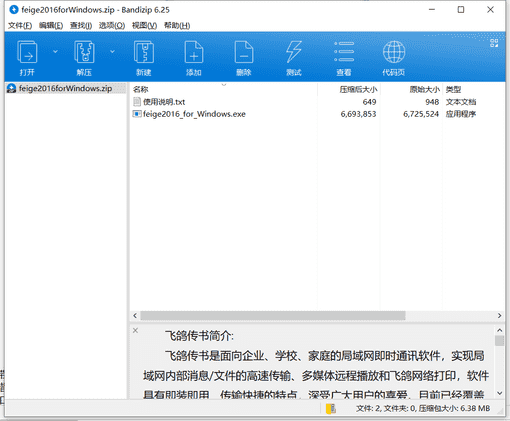Open the 选项(O) menu
The width and height of the screenshot is (510, 421).
[x=112, y=25]
